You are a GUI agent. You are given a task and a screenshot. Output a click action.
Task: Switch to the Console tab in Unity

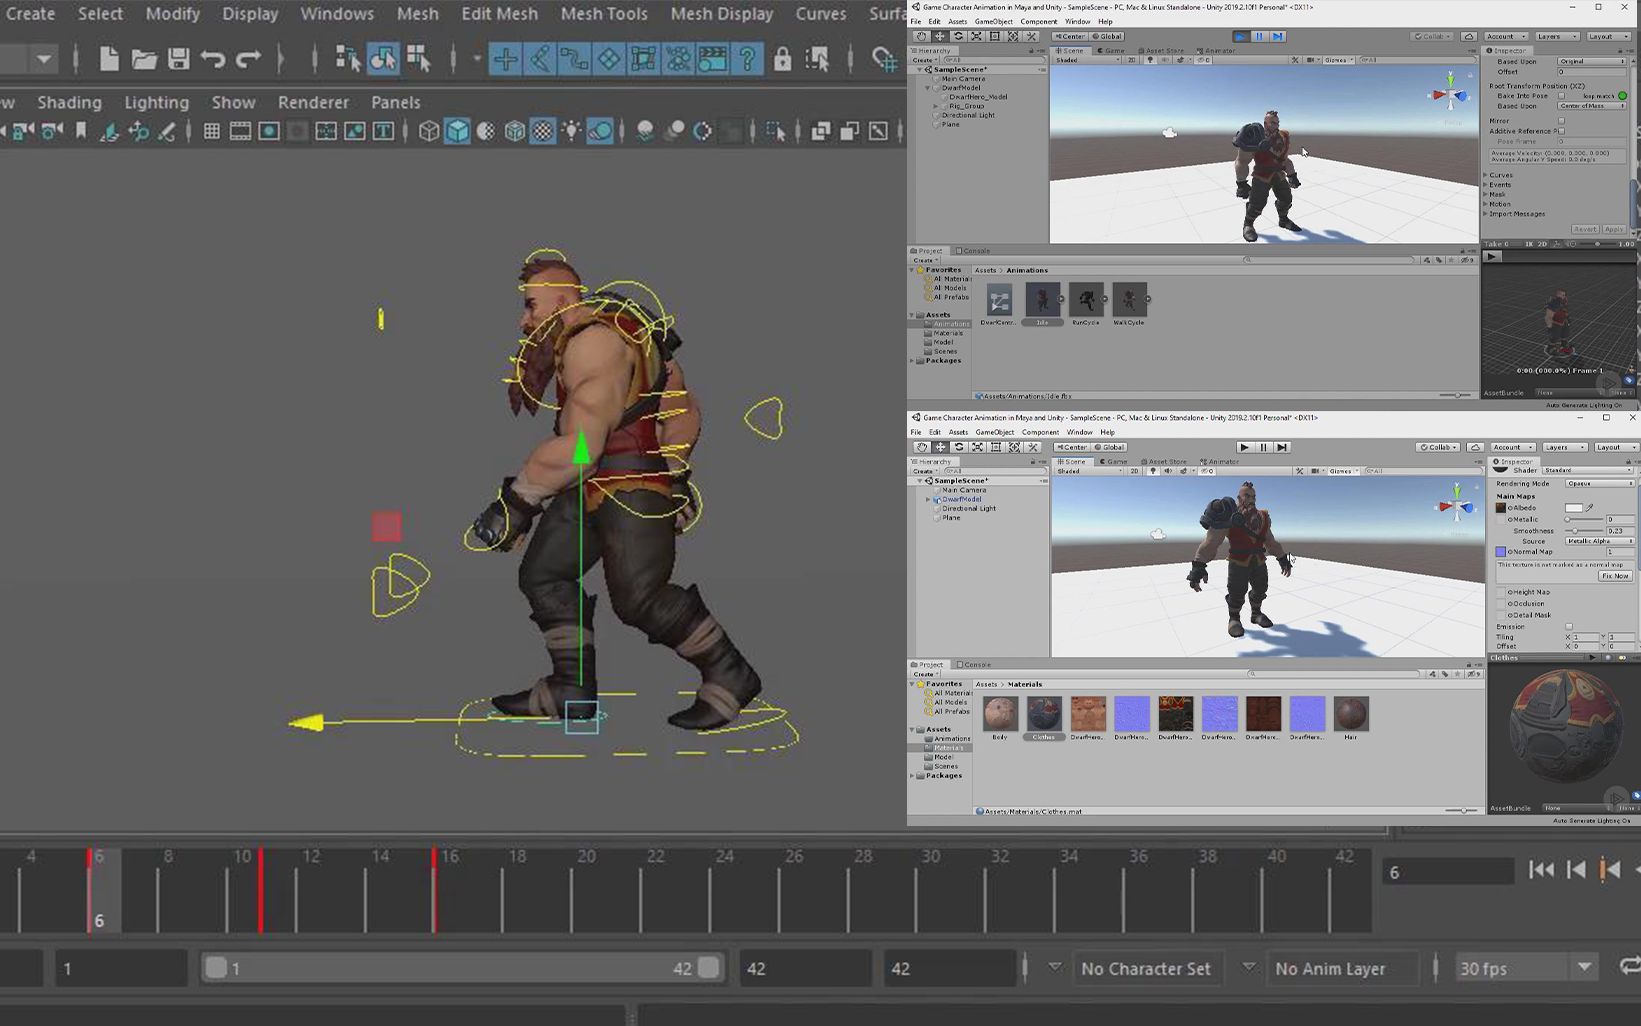[x=971, y=250]
